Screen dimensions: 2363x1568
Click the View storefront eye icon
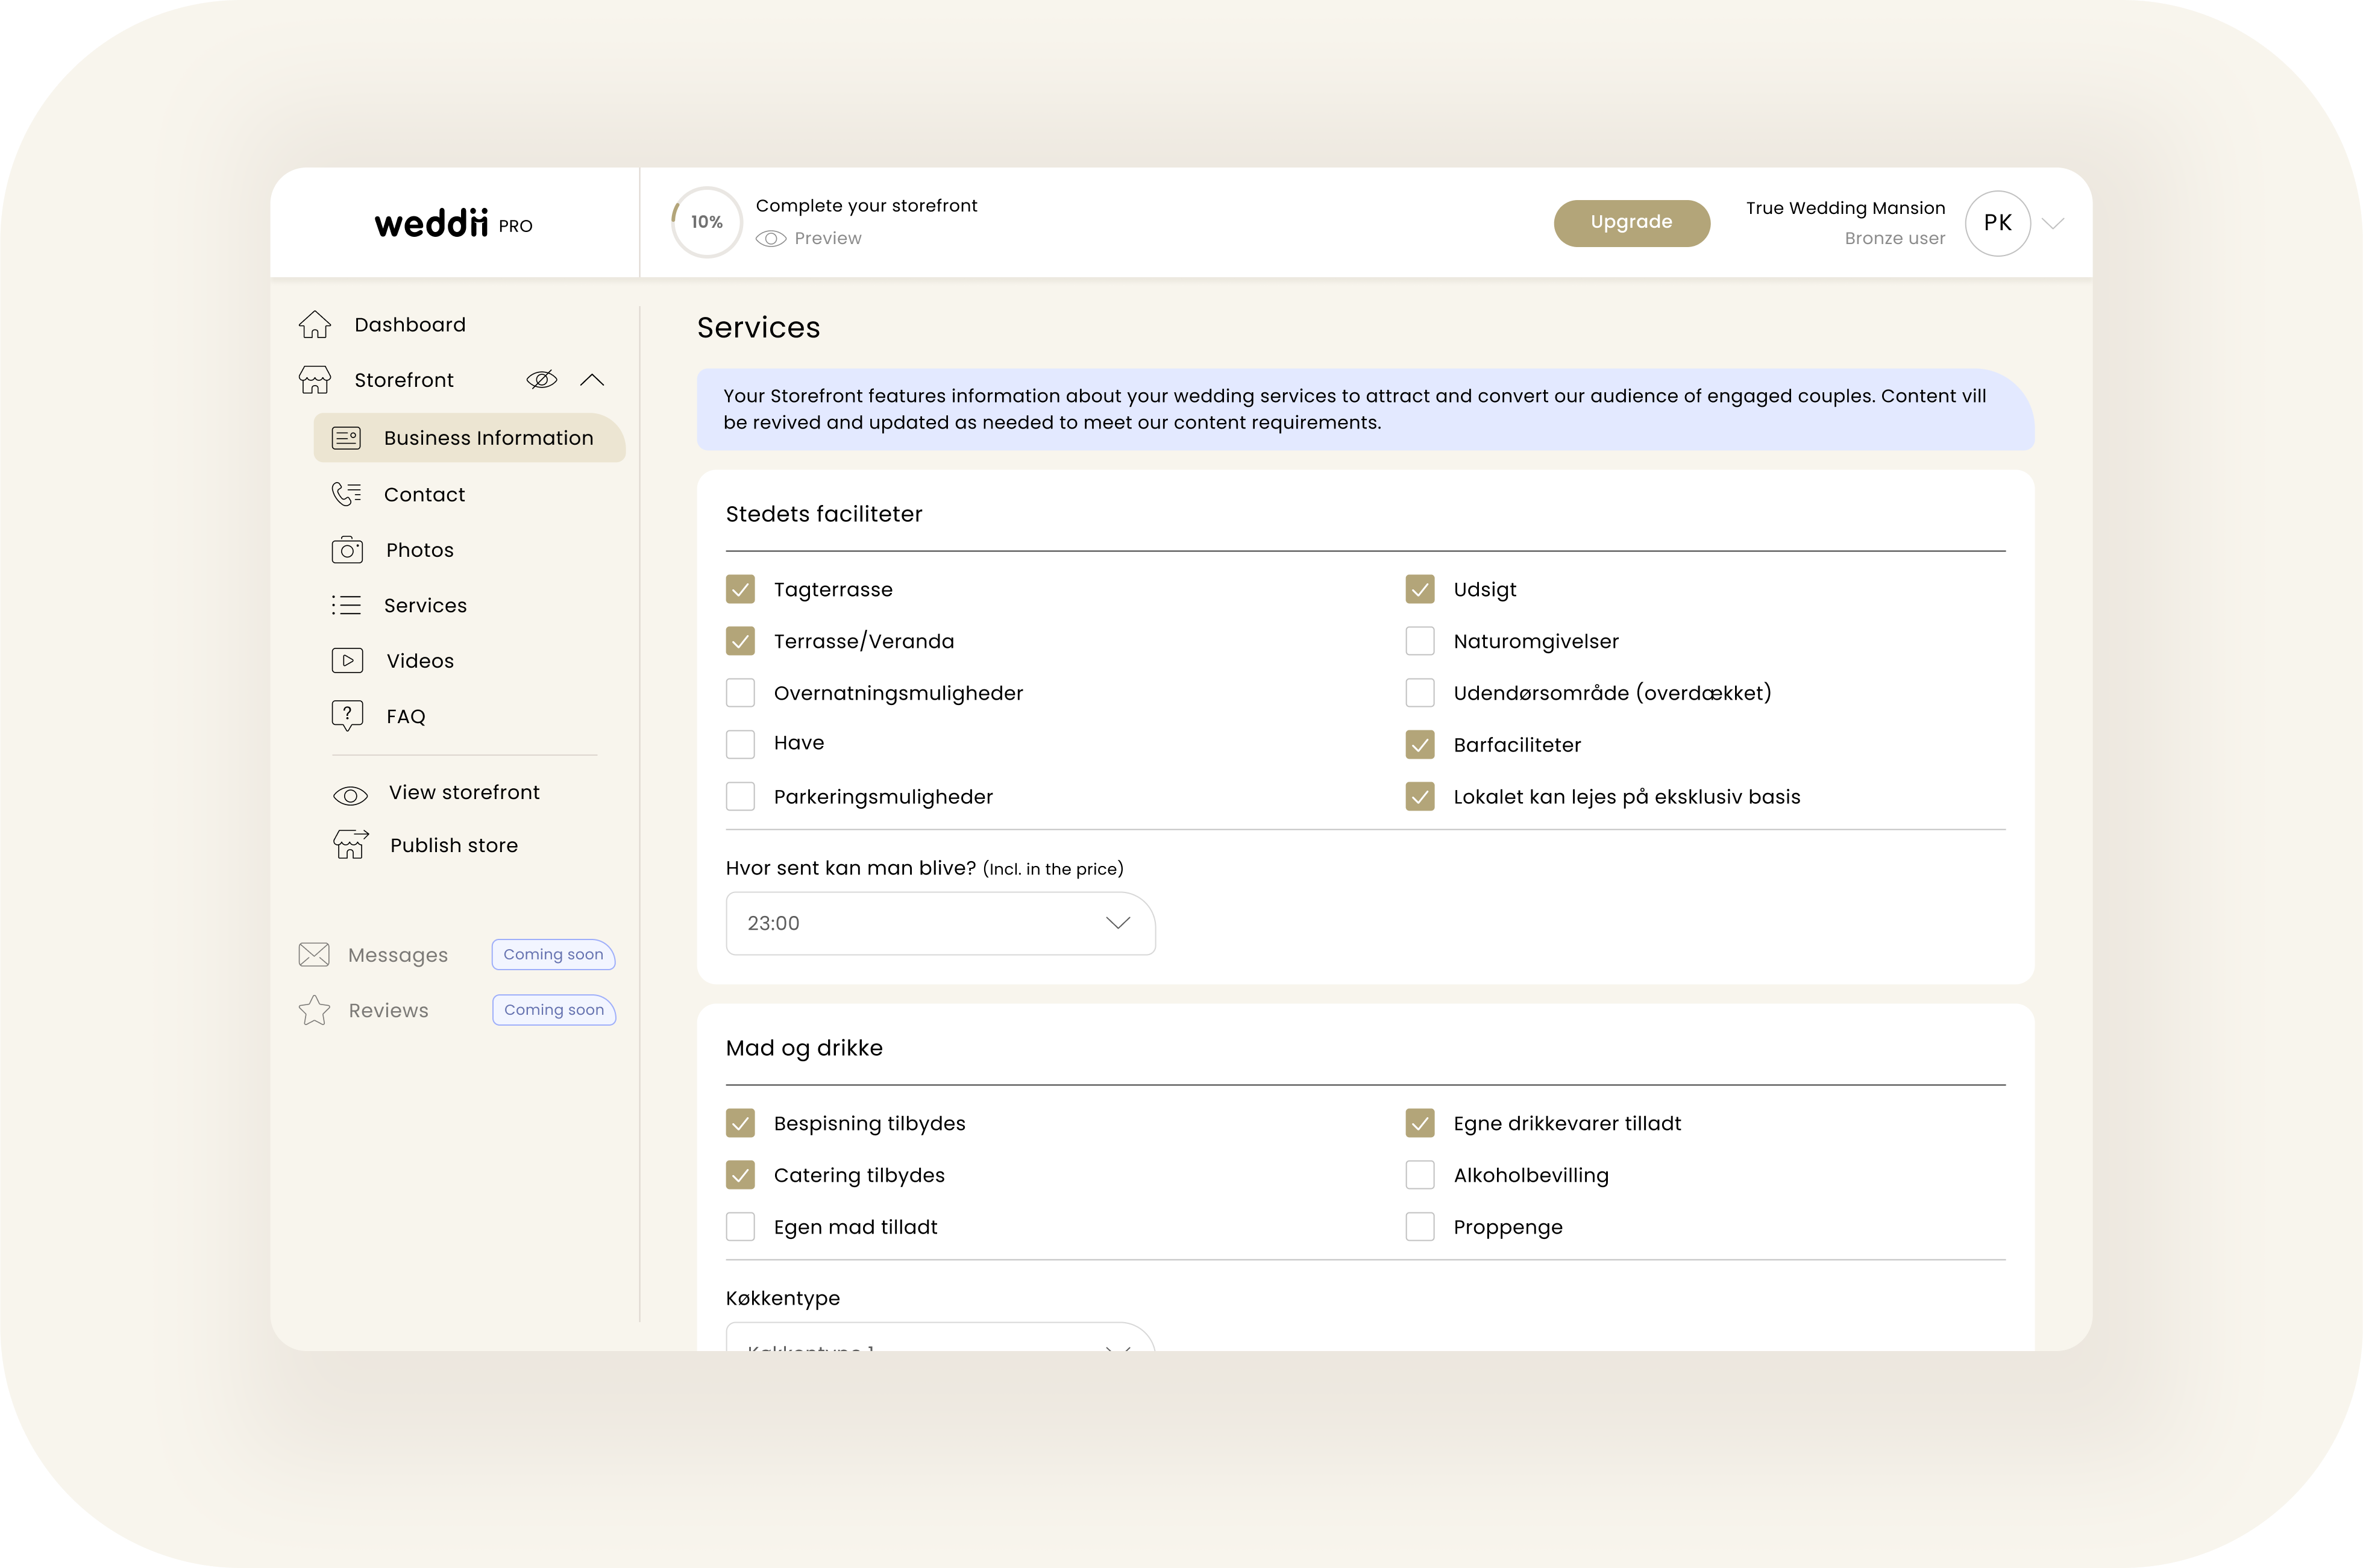[x=350, y=795]
